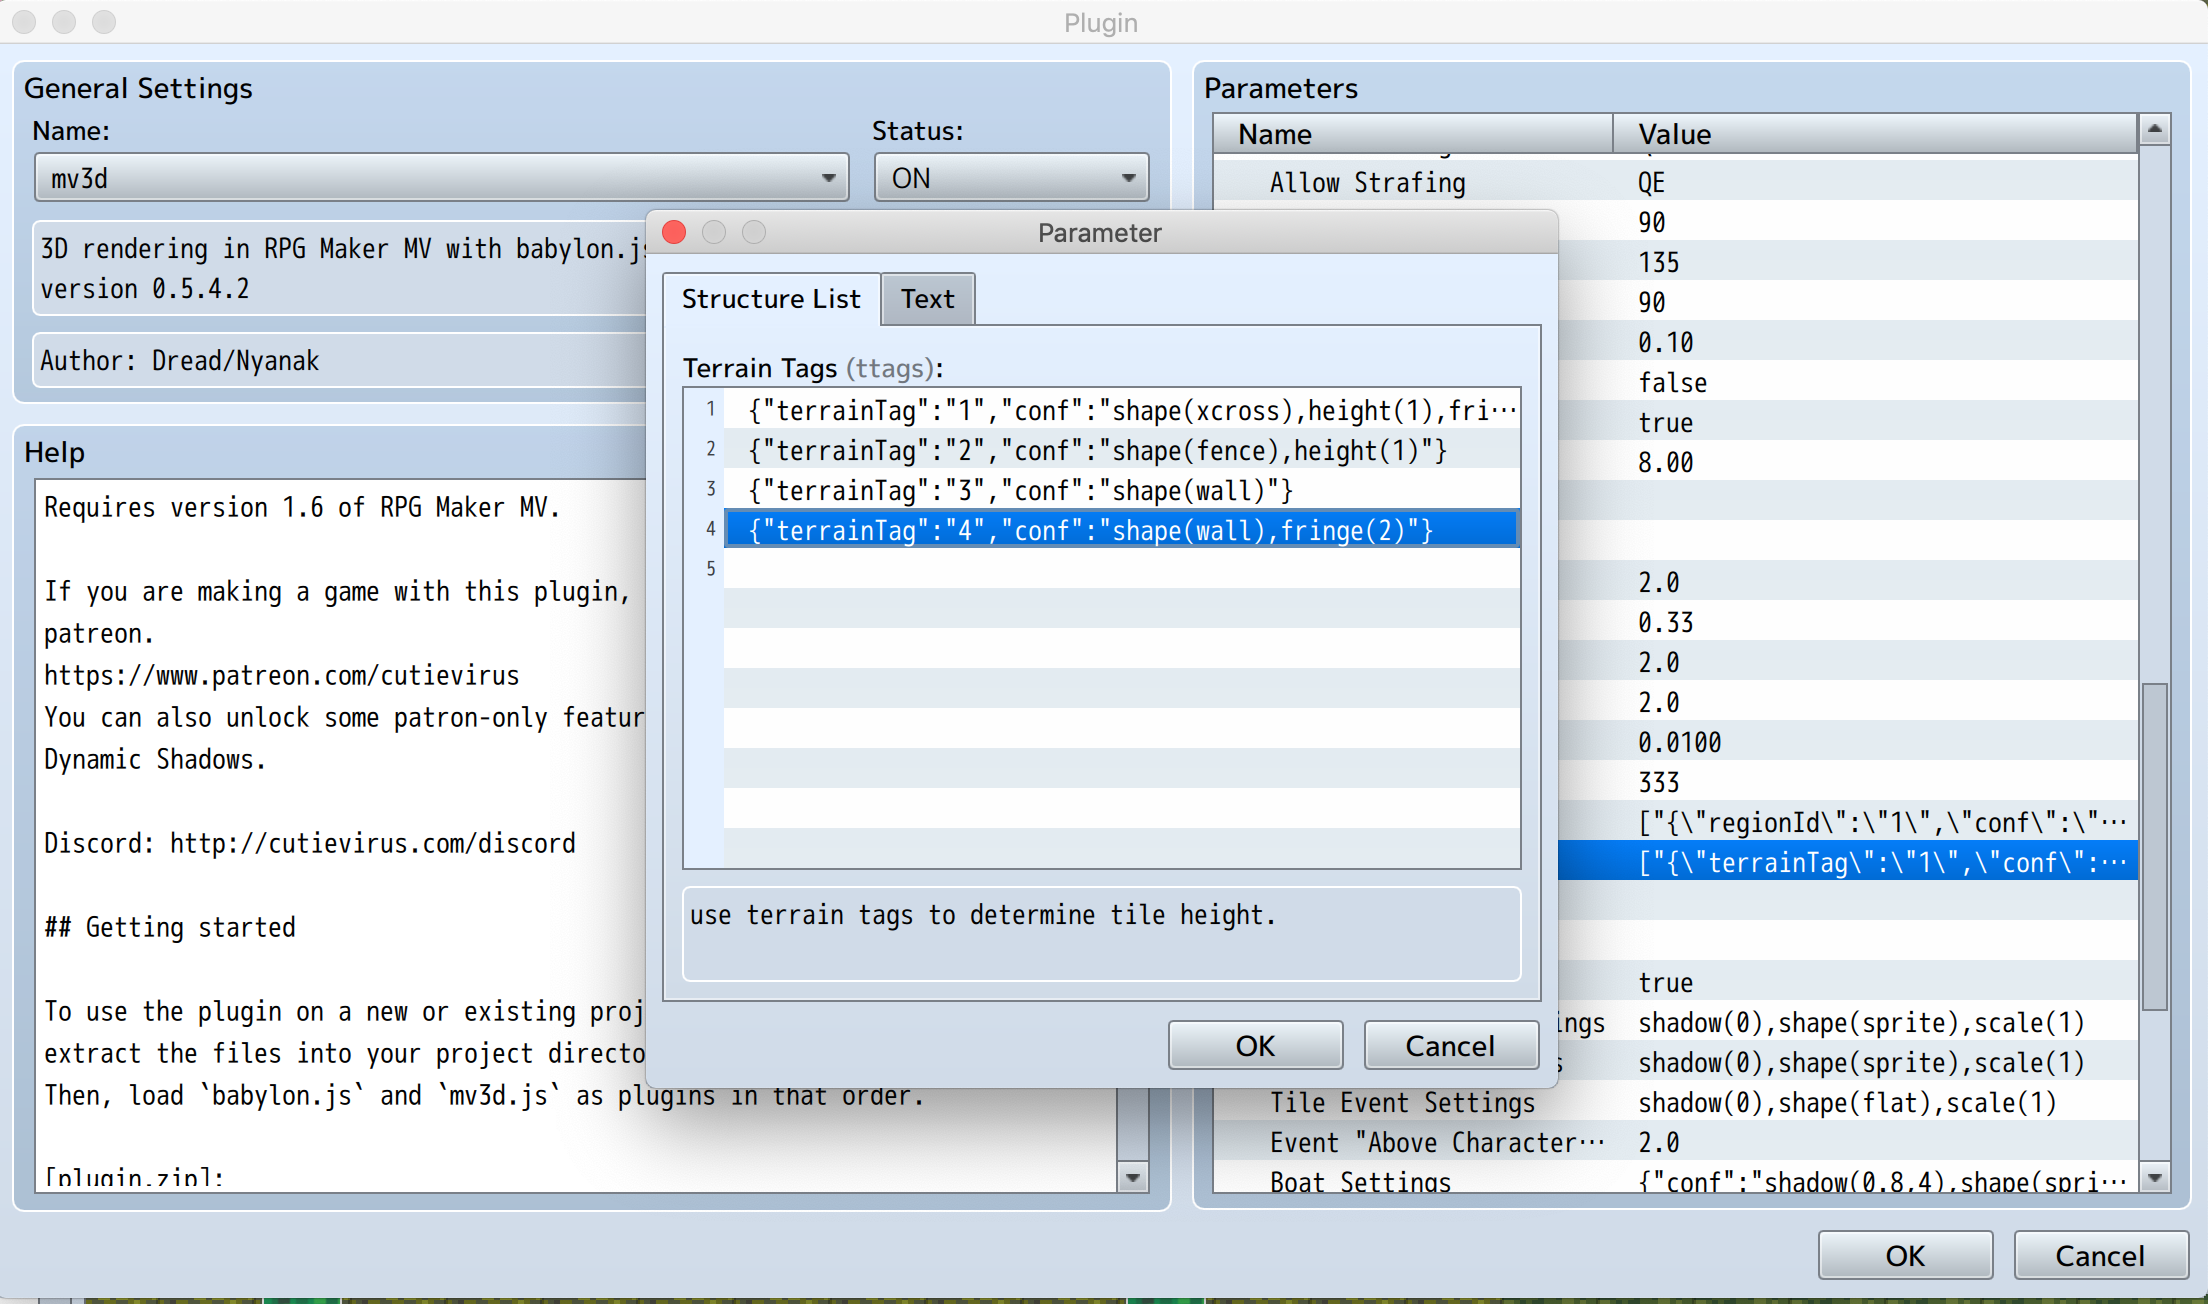Select the Structure List tab
The width and height of the screenshot is (2208, 1304).
[x=770, y=299]
